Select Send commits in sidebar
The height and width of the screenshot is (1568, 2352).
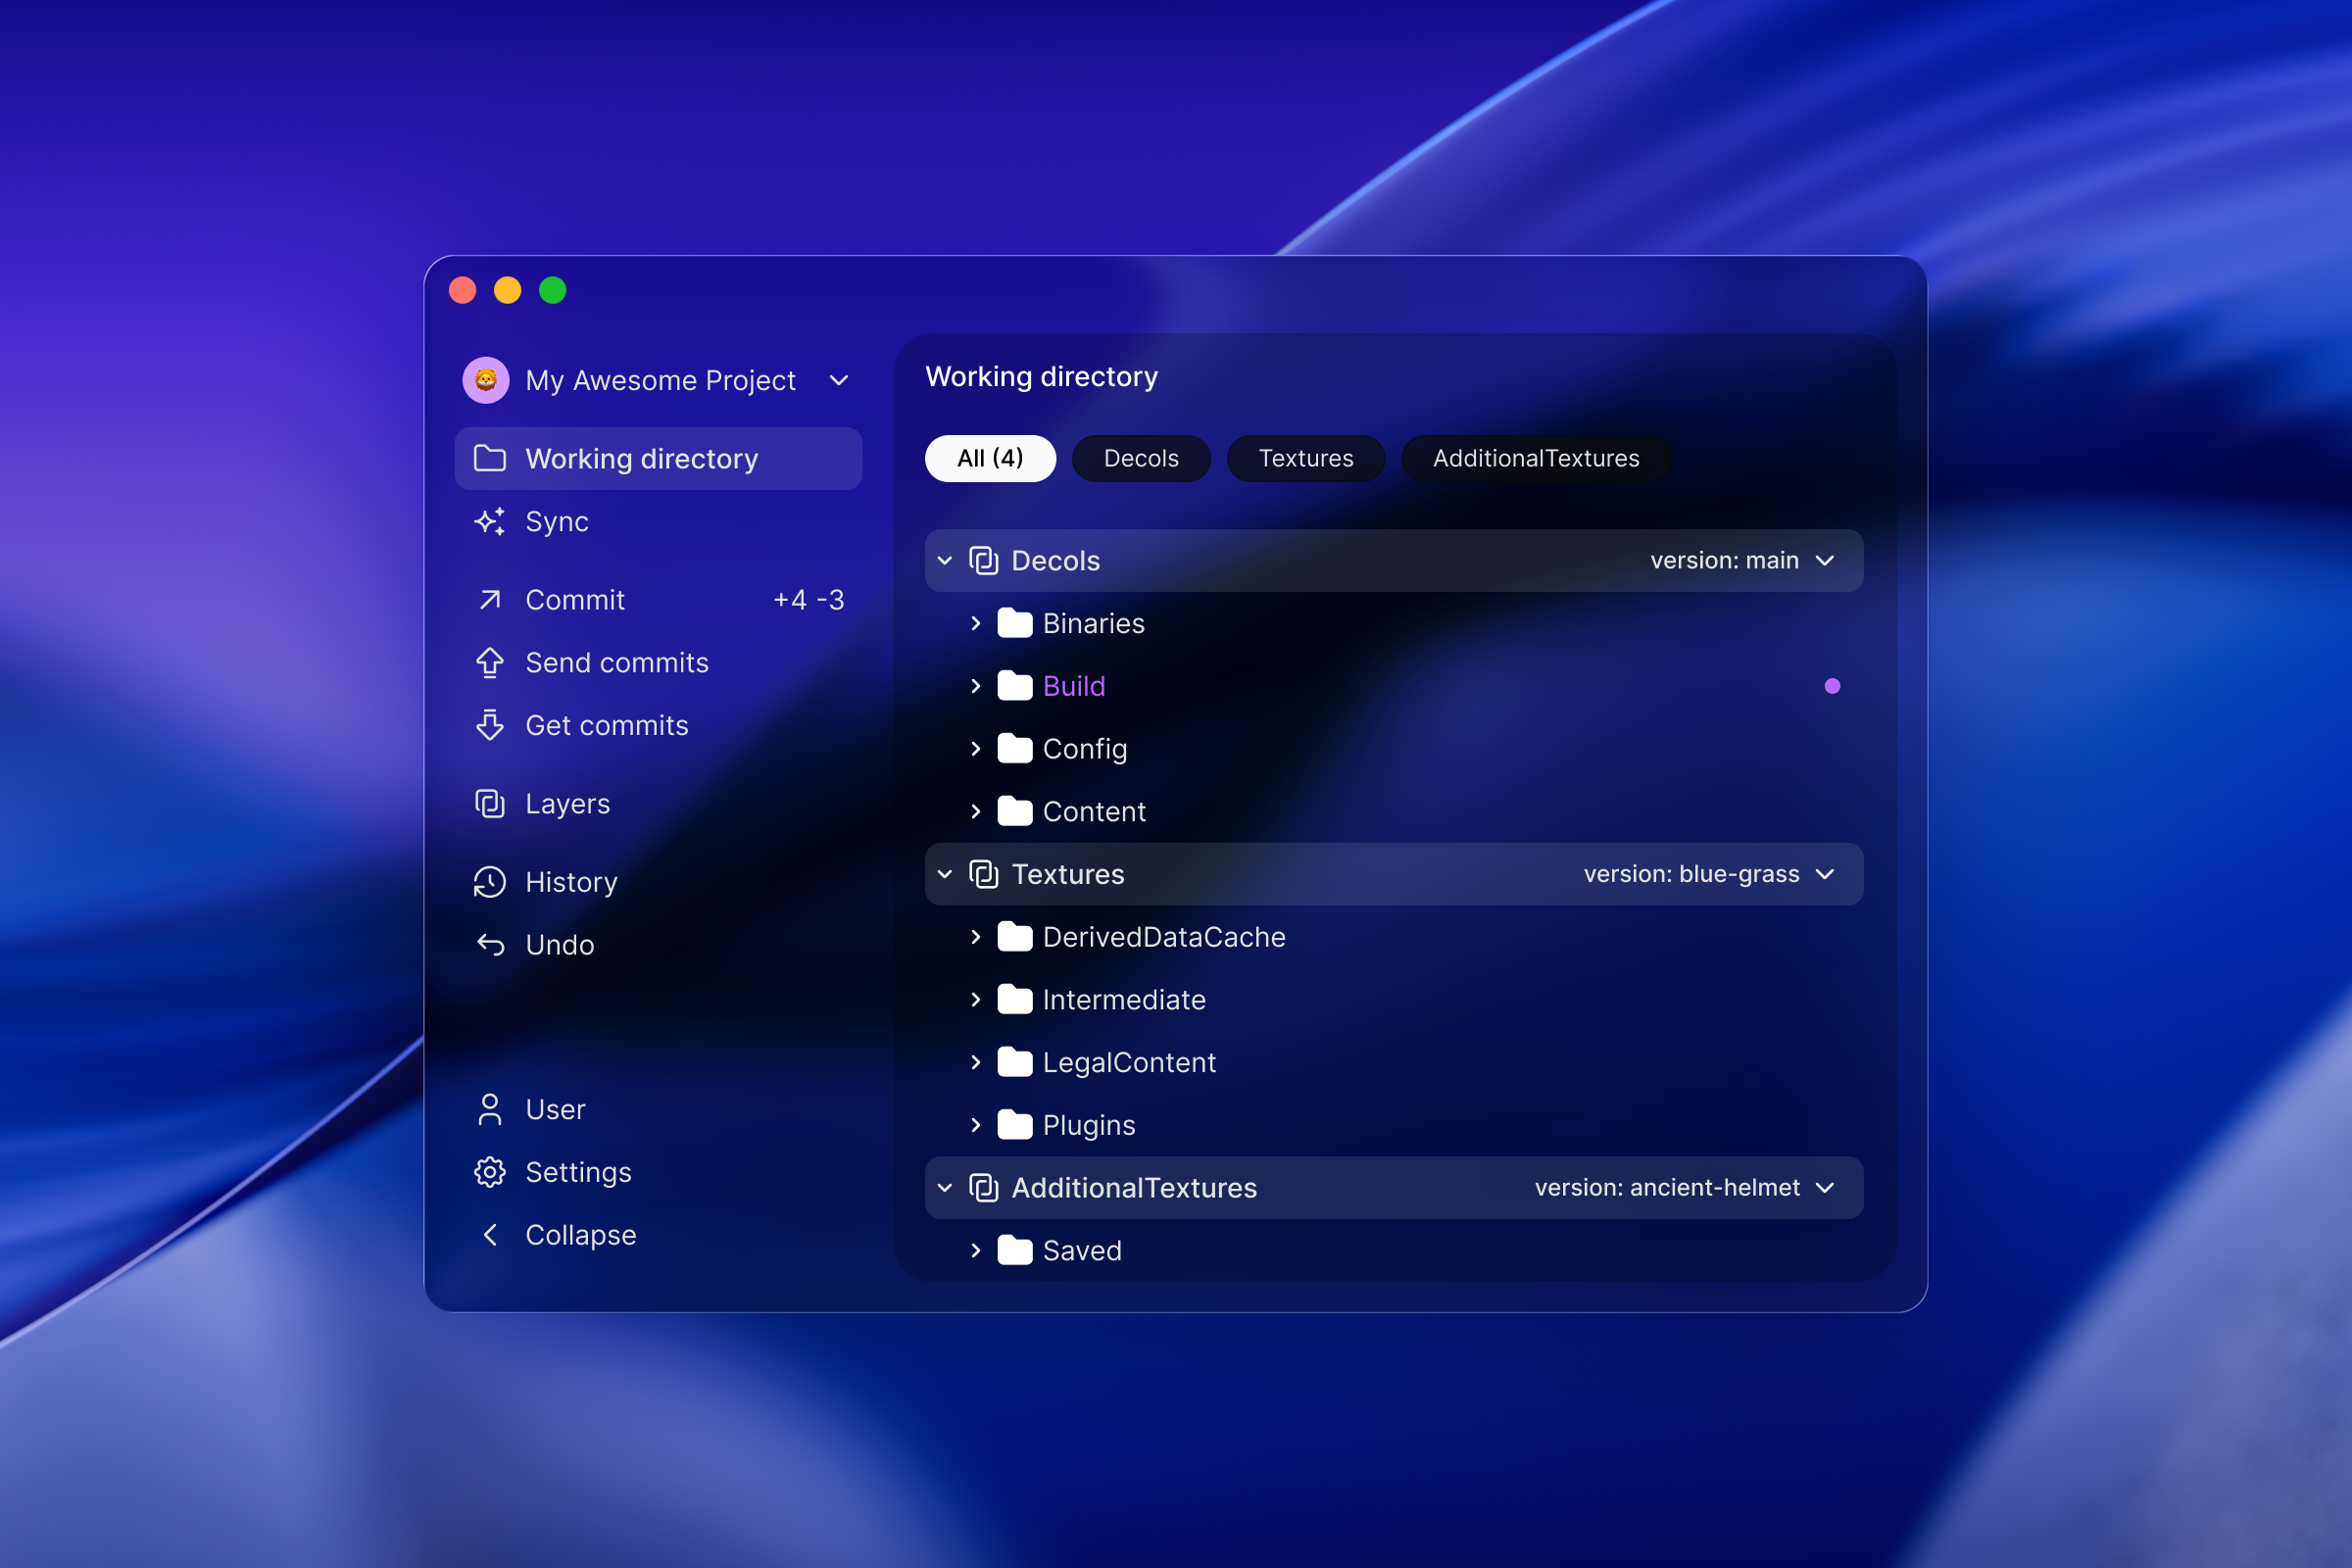coord(617,662)
